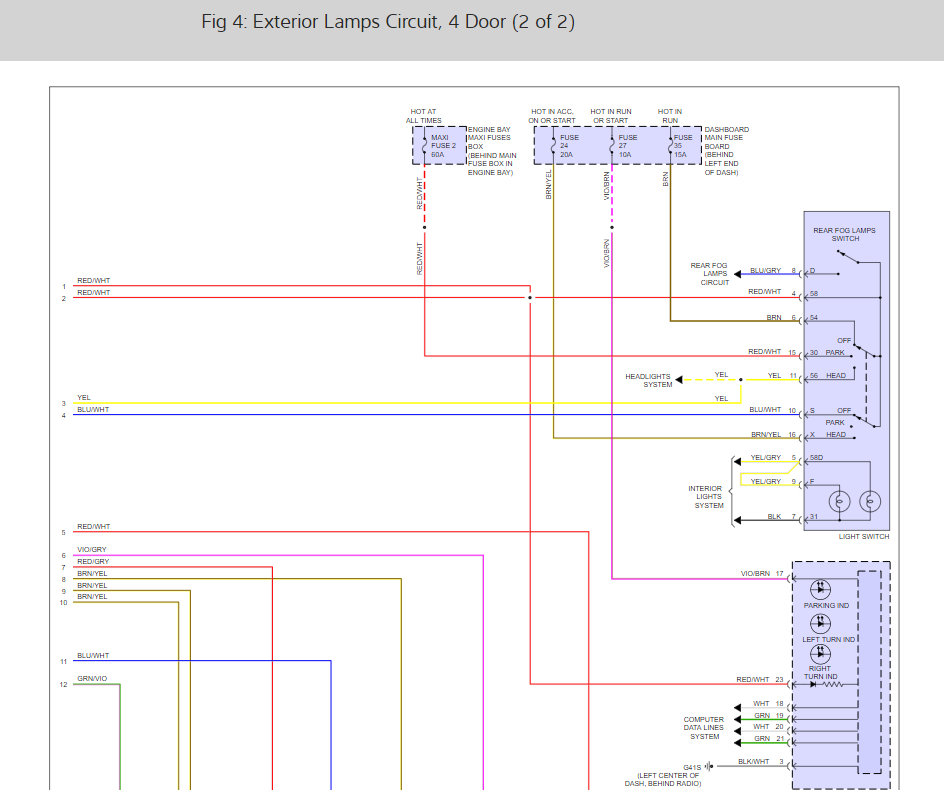Click the 'YEL/GRY' wire label at pin 9
The image size is (944, 812).
pos(766,482)
